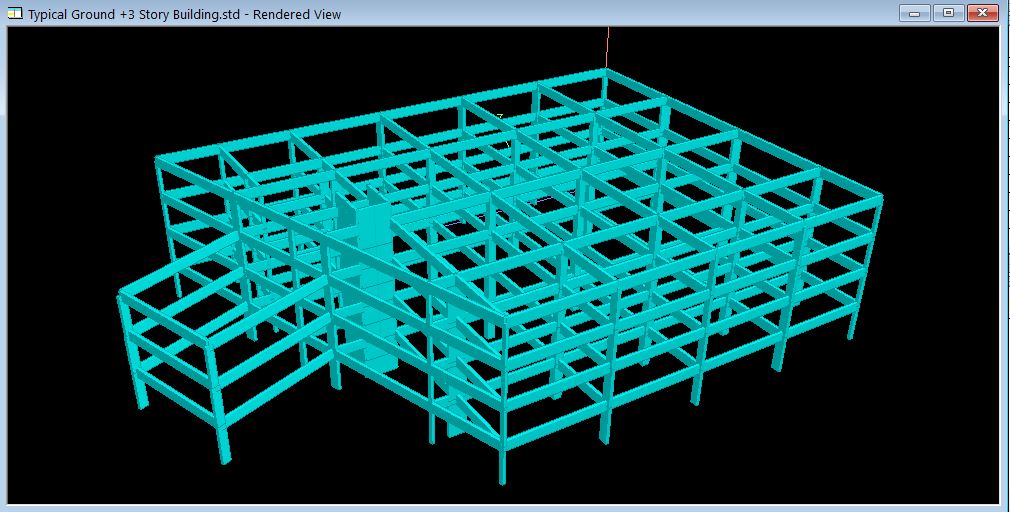
Task: Pick the small green axis label near roof
Action: point(500,117)
